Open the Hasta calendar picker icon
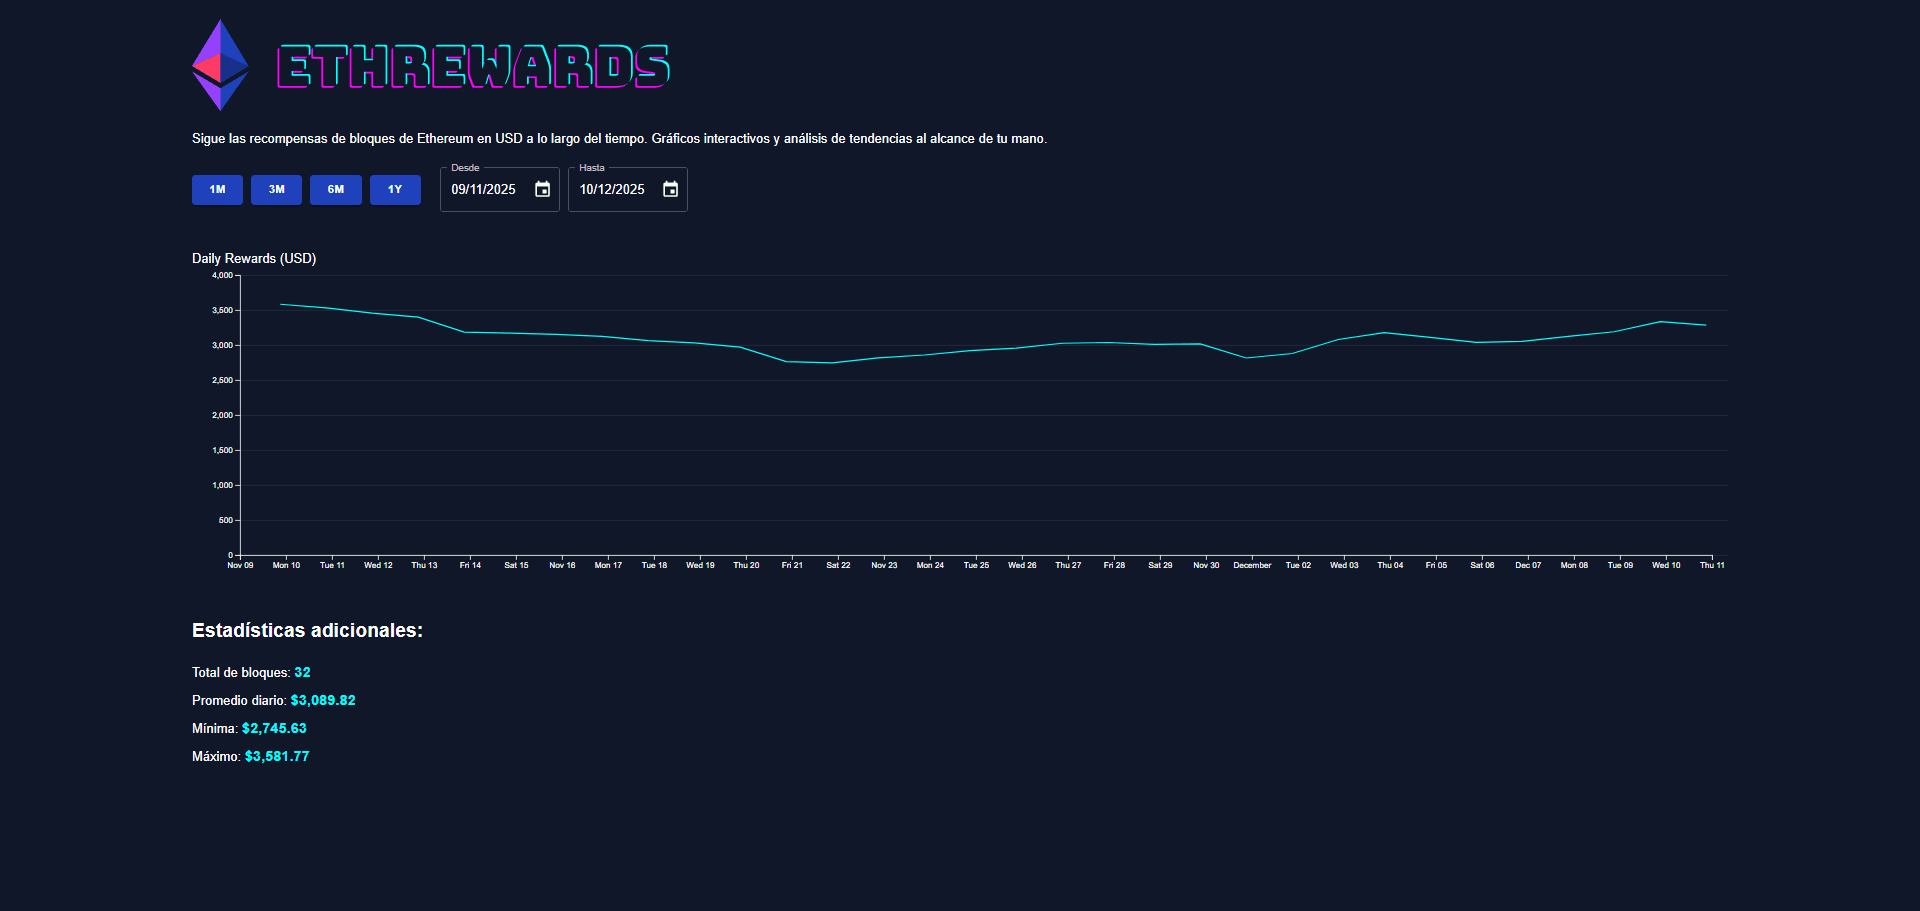 click(x=670, y=189)
